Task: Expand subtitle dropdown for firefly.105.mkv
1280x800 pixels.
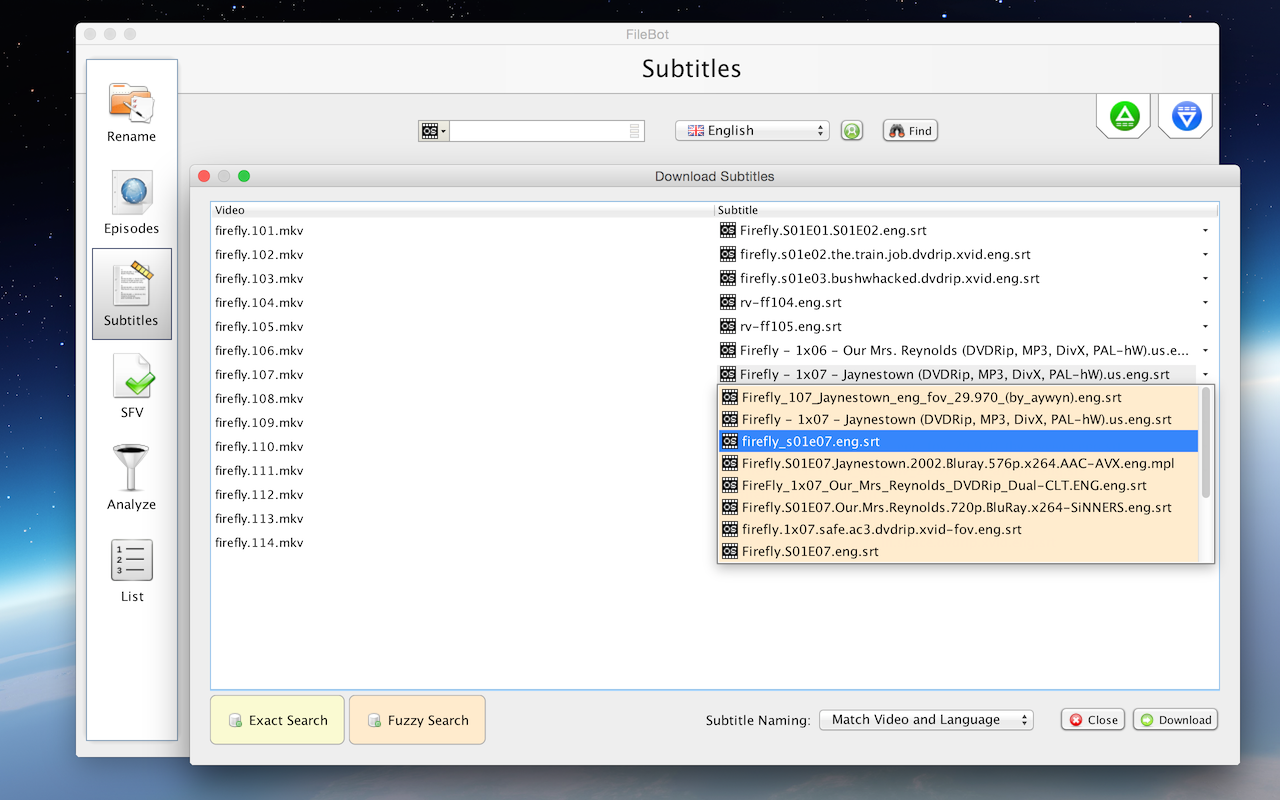Action: (x=1205, y=327)
